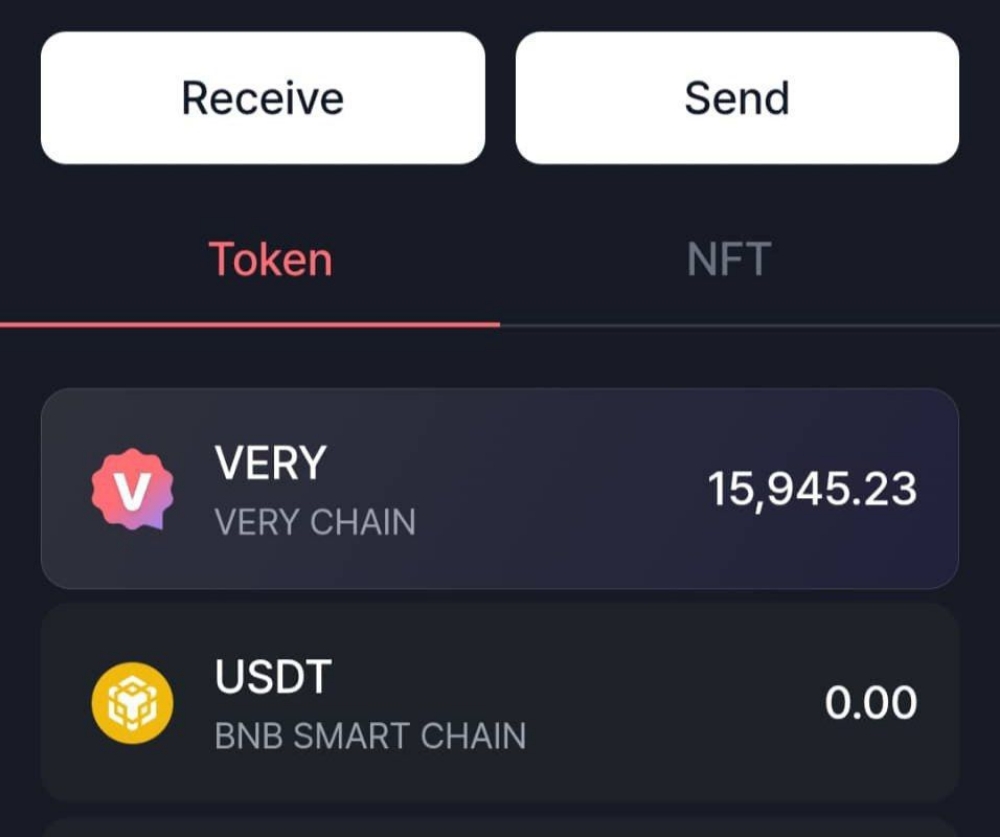The width and height of the screenshot is (1000, 837).
Task: Click the VERY token name text
Action: tap(270, 462)
